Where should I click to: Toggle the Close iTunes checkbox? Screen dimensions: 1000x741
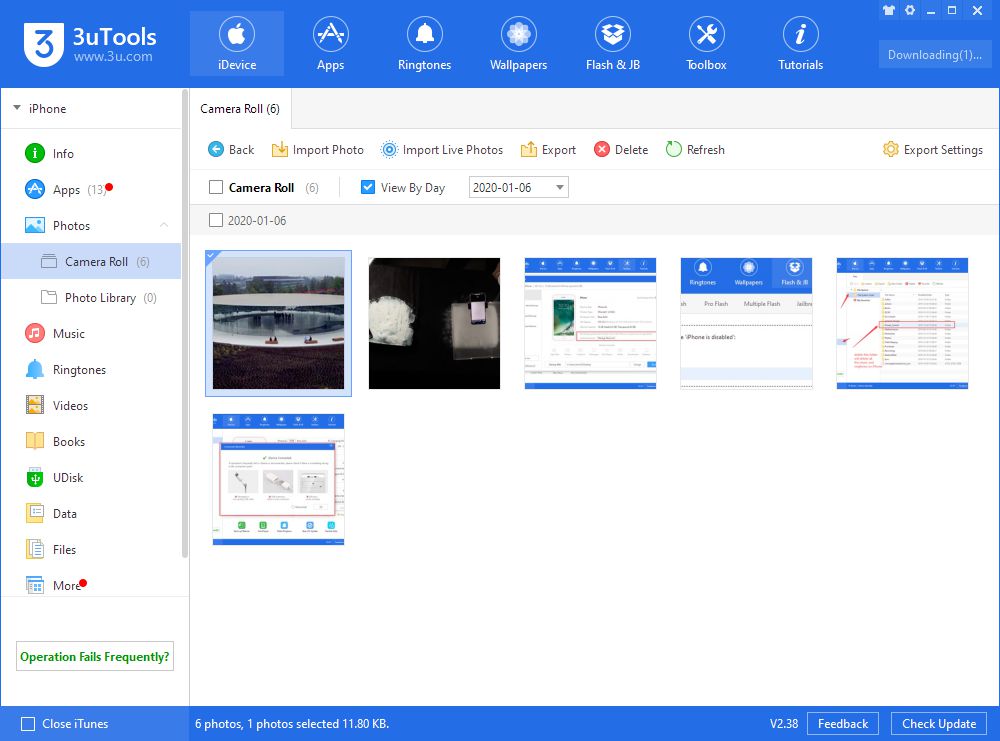coord(28,724)
